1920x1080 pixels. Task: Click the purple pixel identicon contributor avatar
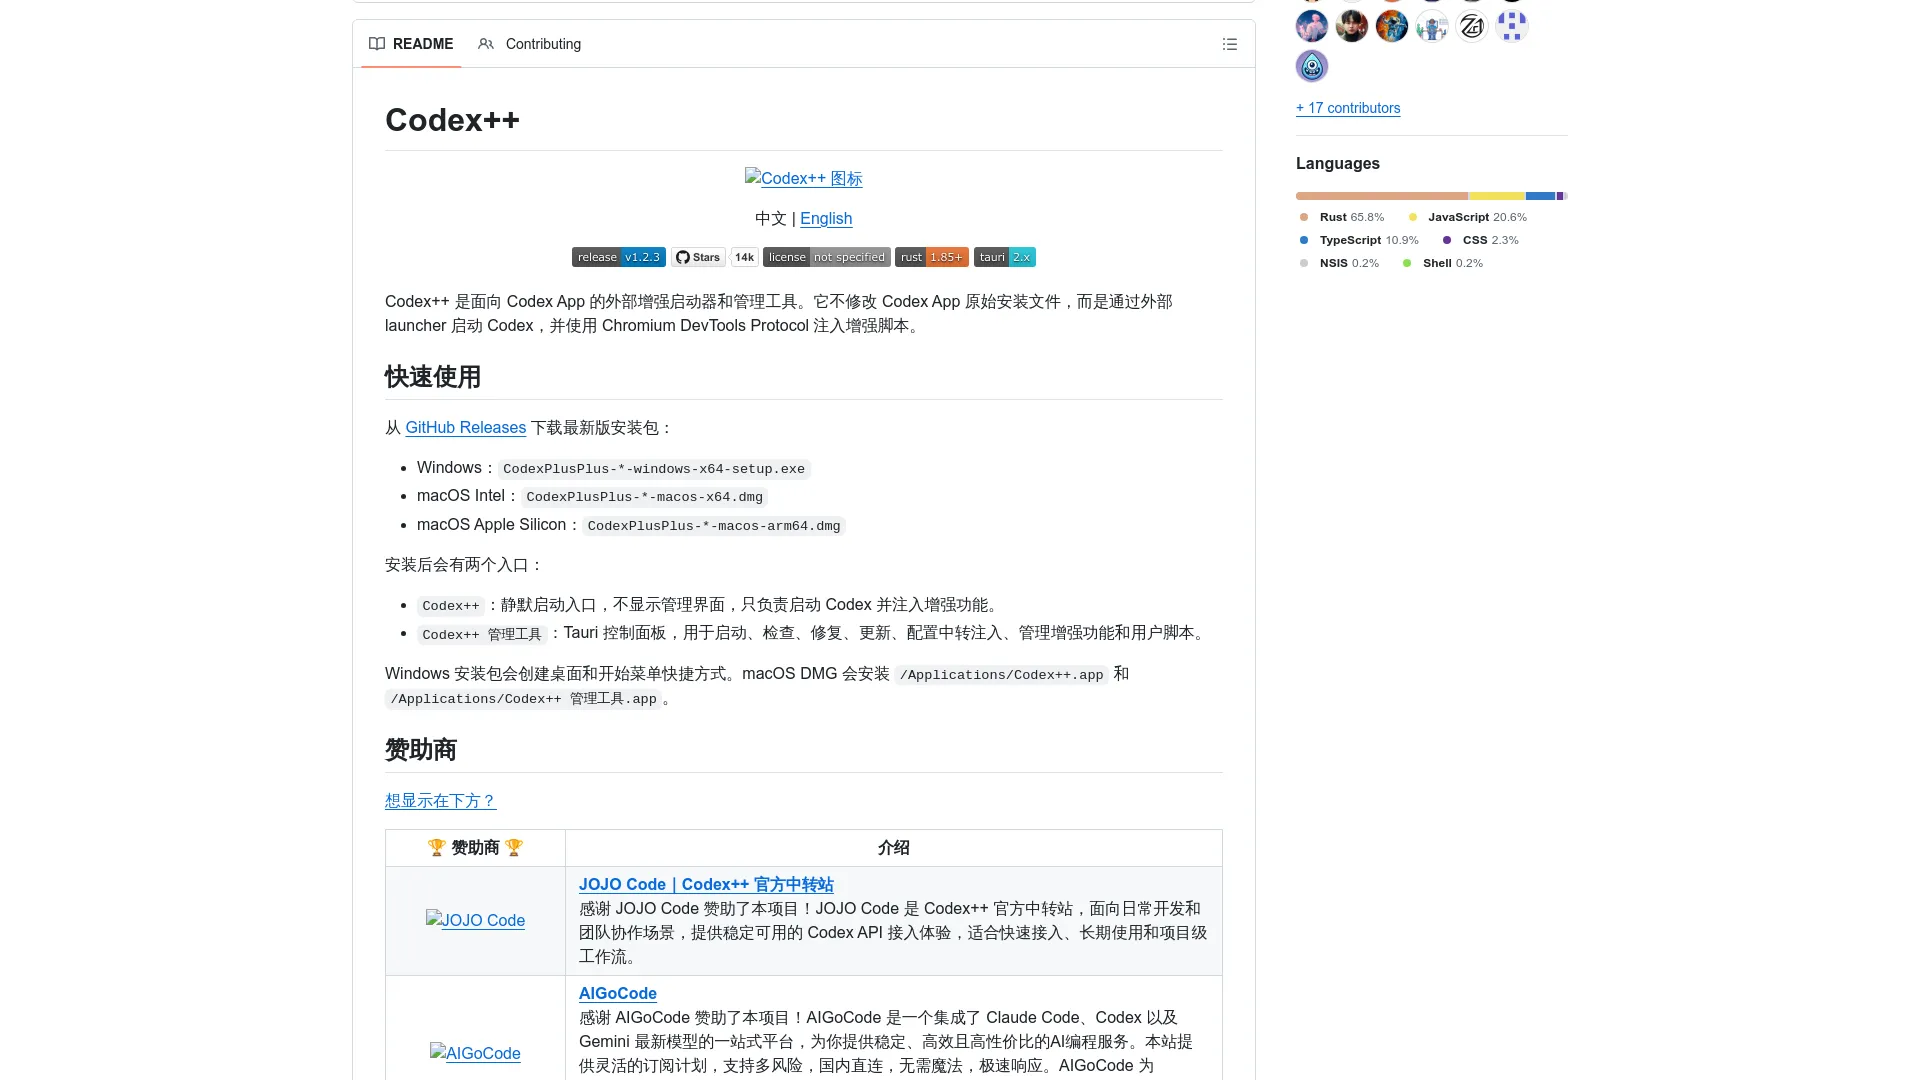(x=1512, y=26)
